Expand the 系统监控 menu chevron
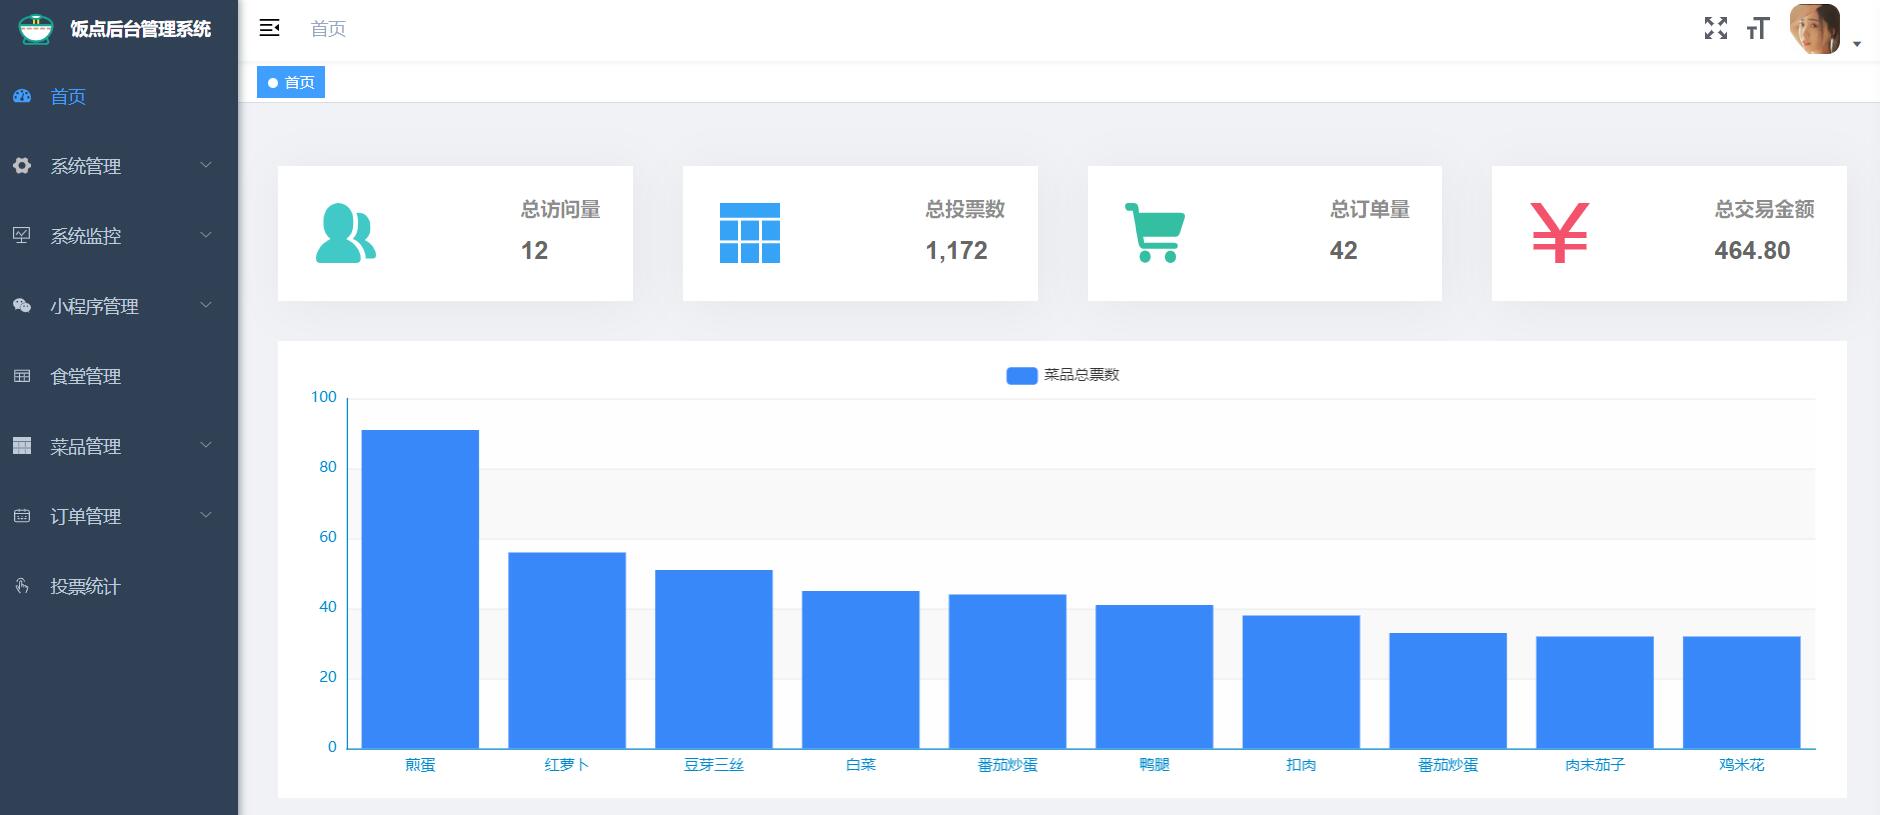This screenshot has width=1880, height=815. pos(206,236)
